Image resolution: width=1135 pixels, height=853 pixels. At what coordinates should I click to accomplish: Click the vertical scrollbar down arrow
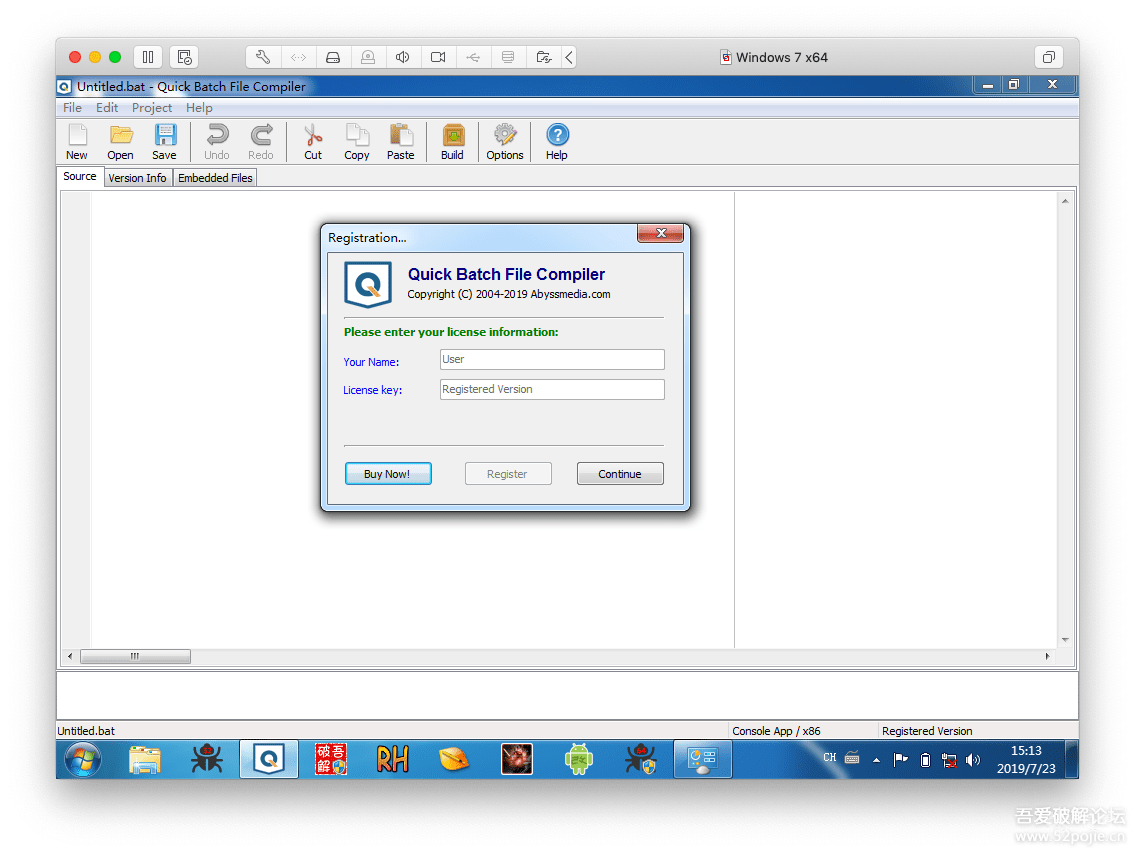click(x=1065, y=640)
